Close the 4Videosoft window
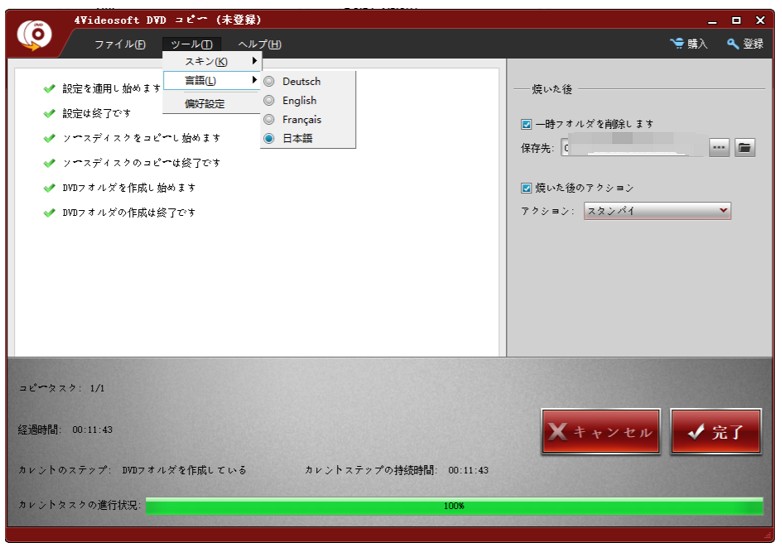The image size is (782, 550). coord(760,20)
